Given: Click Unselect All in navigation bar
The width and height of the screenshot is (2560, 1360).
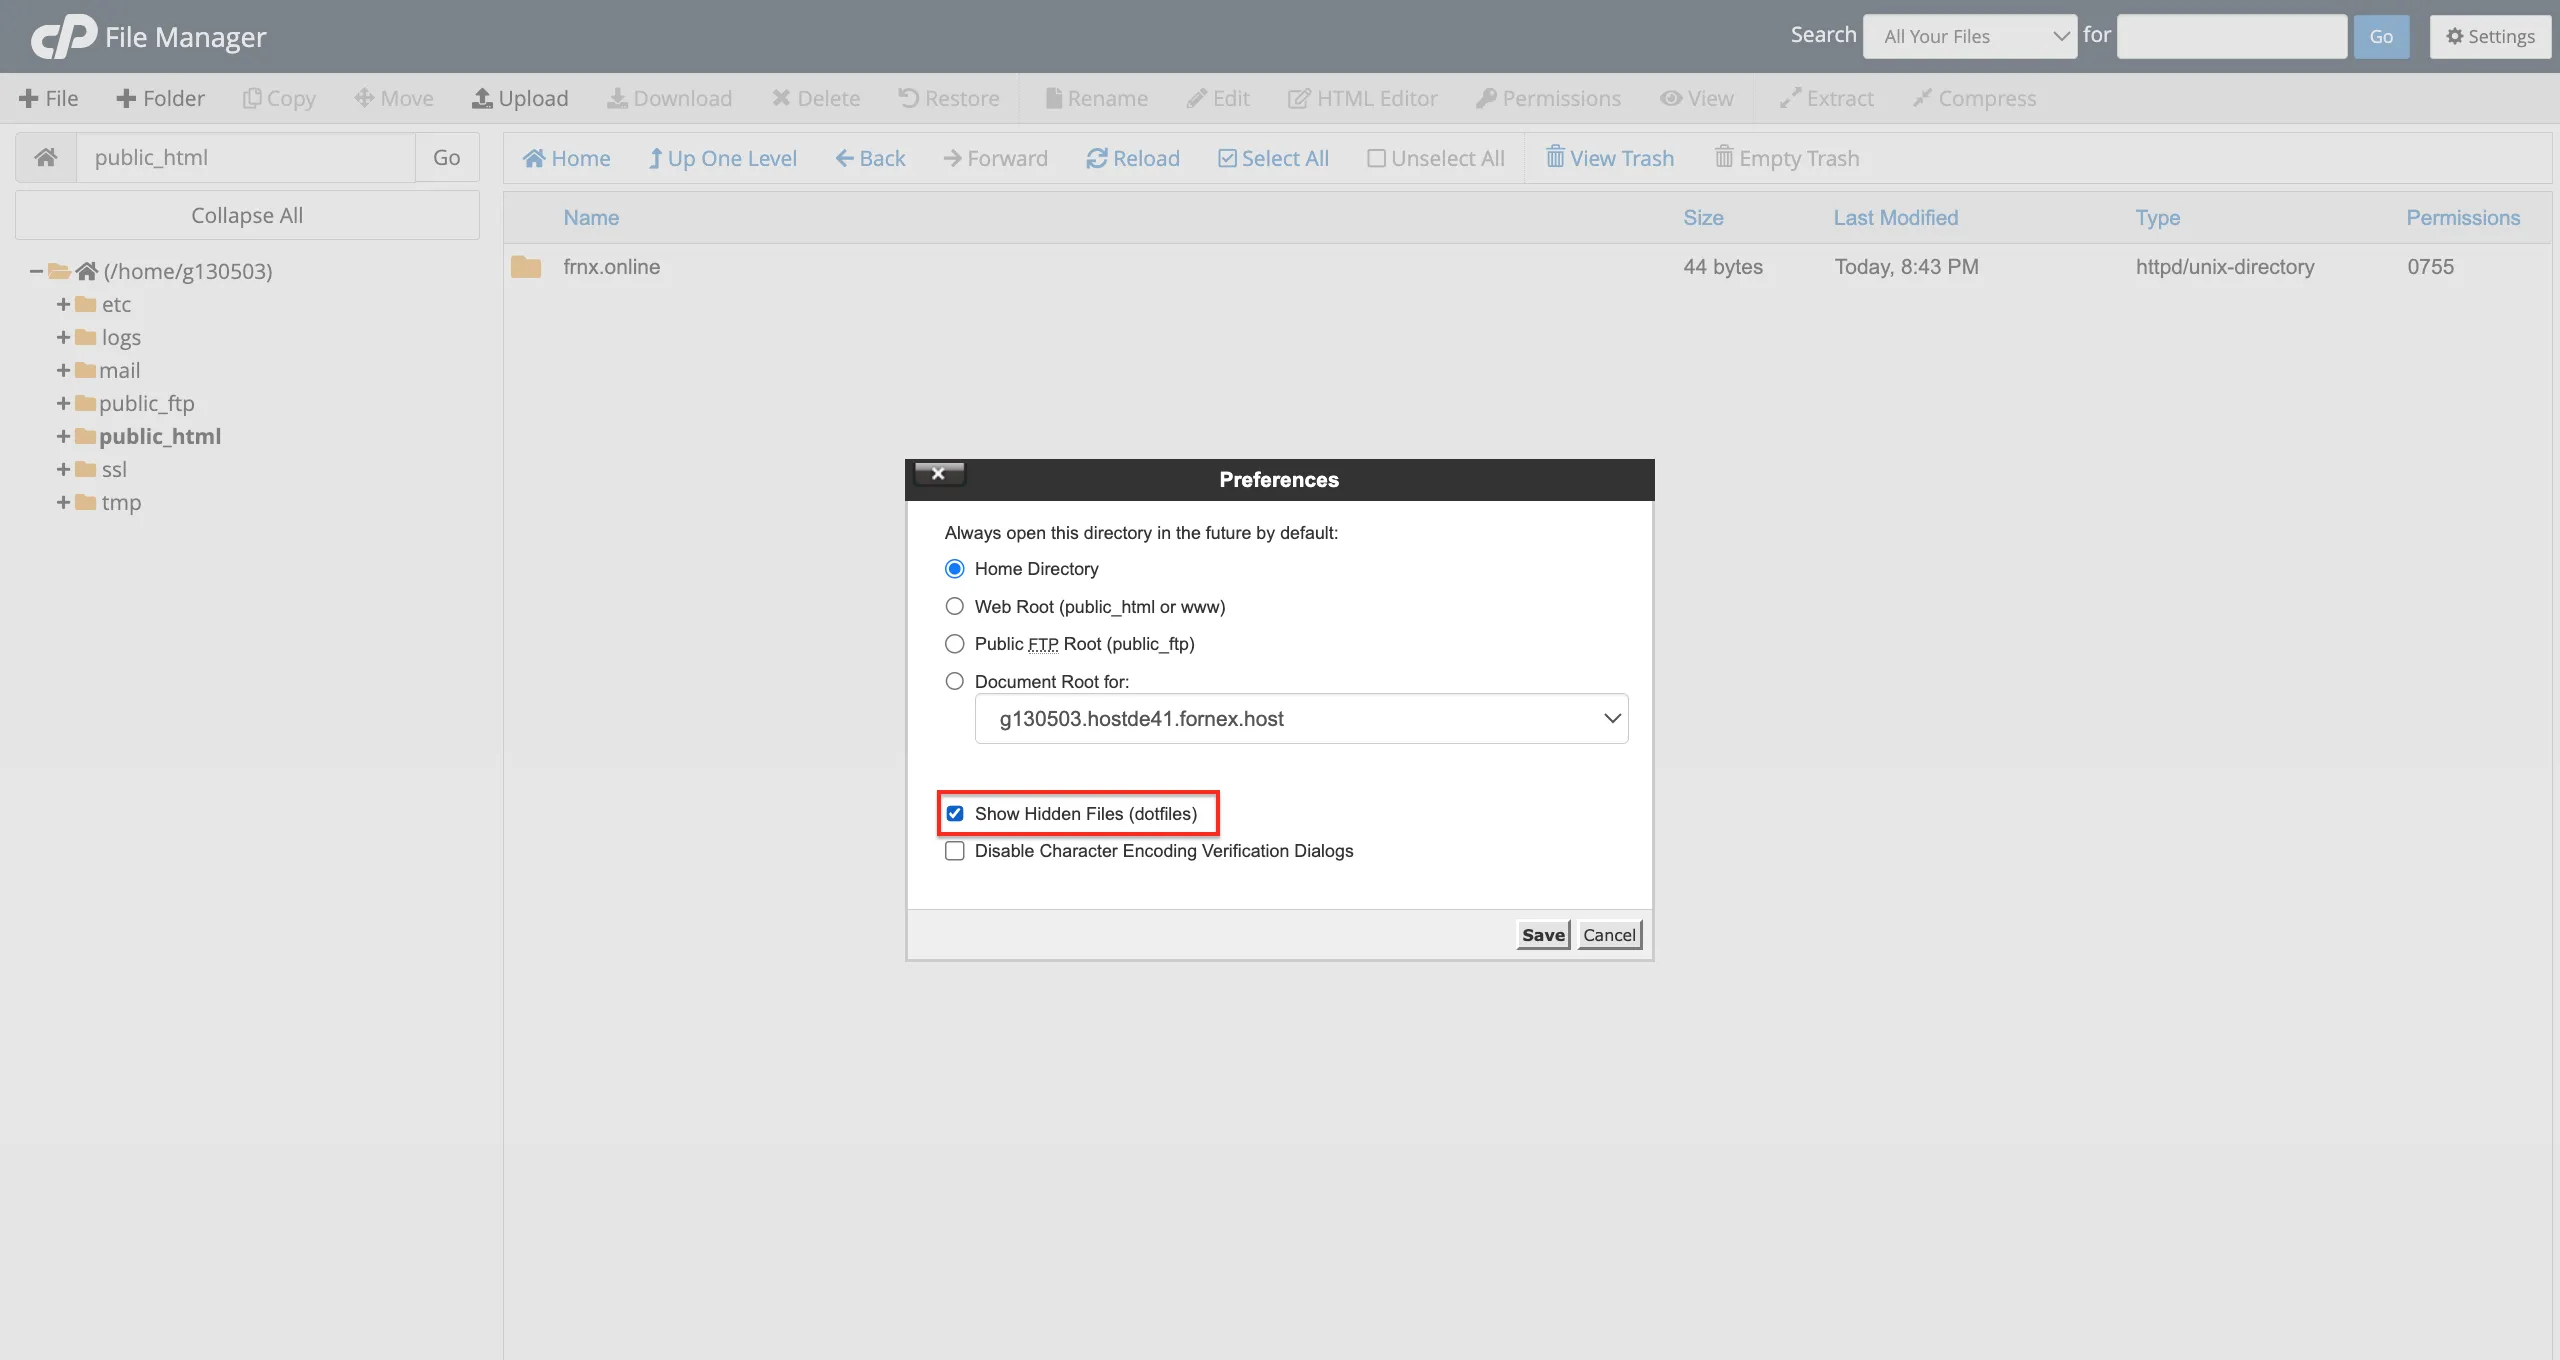Looking at the screenshot, I should (1436, 158).
